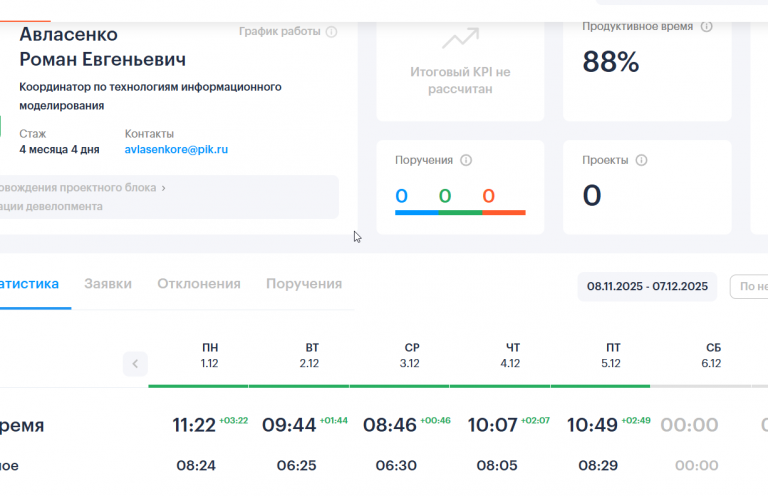This screenshot has width=768, height=496.
Task: Select the ВТ 2.12 day column header
Action: [x=310, y=355]
